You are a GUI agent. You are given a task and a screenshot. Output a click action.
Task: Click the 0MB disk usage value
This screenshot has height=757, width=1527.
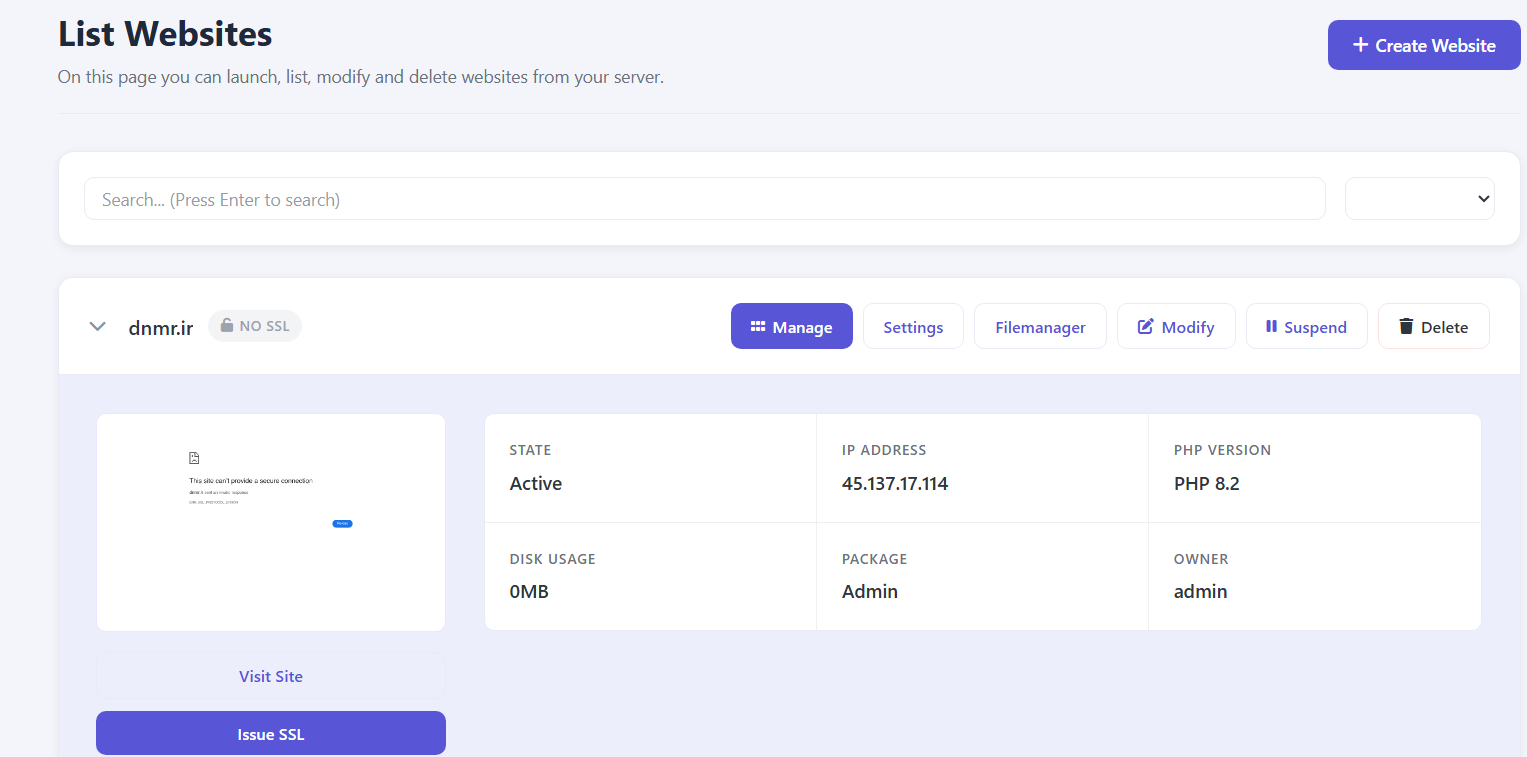pyautogui.click(x=529, y=592)
